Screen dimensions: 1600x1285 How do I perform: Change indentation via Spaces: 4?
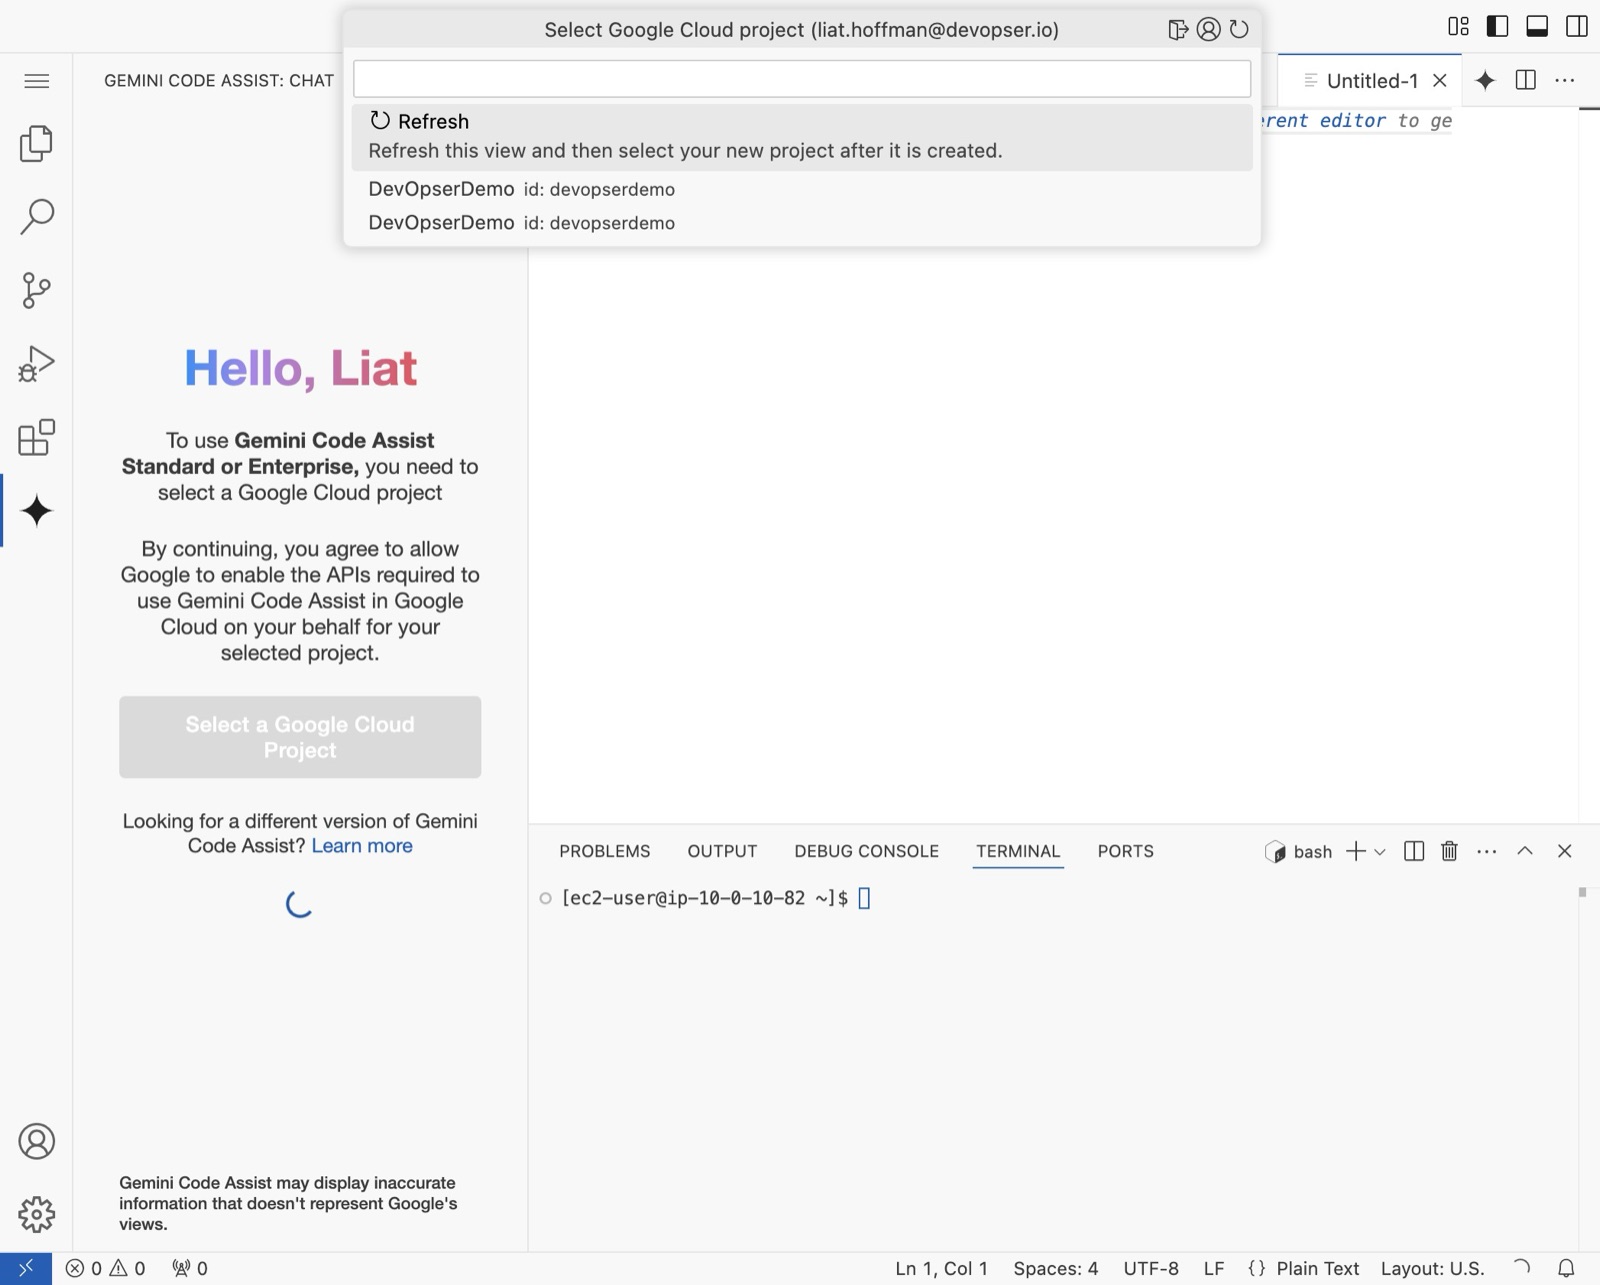[1055, 1268]
